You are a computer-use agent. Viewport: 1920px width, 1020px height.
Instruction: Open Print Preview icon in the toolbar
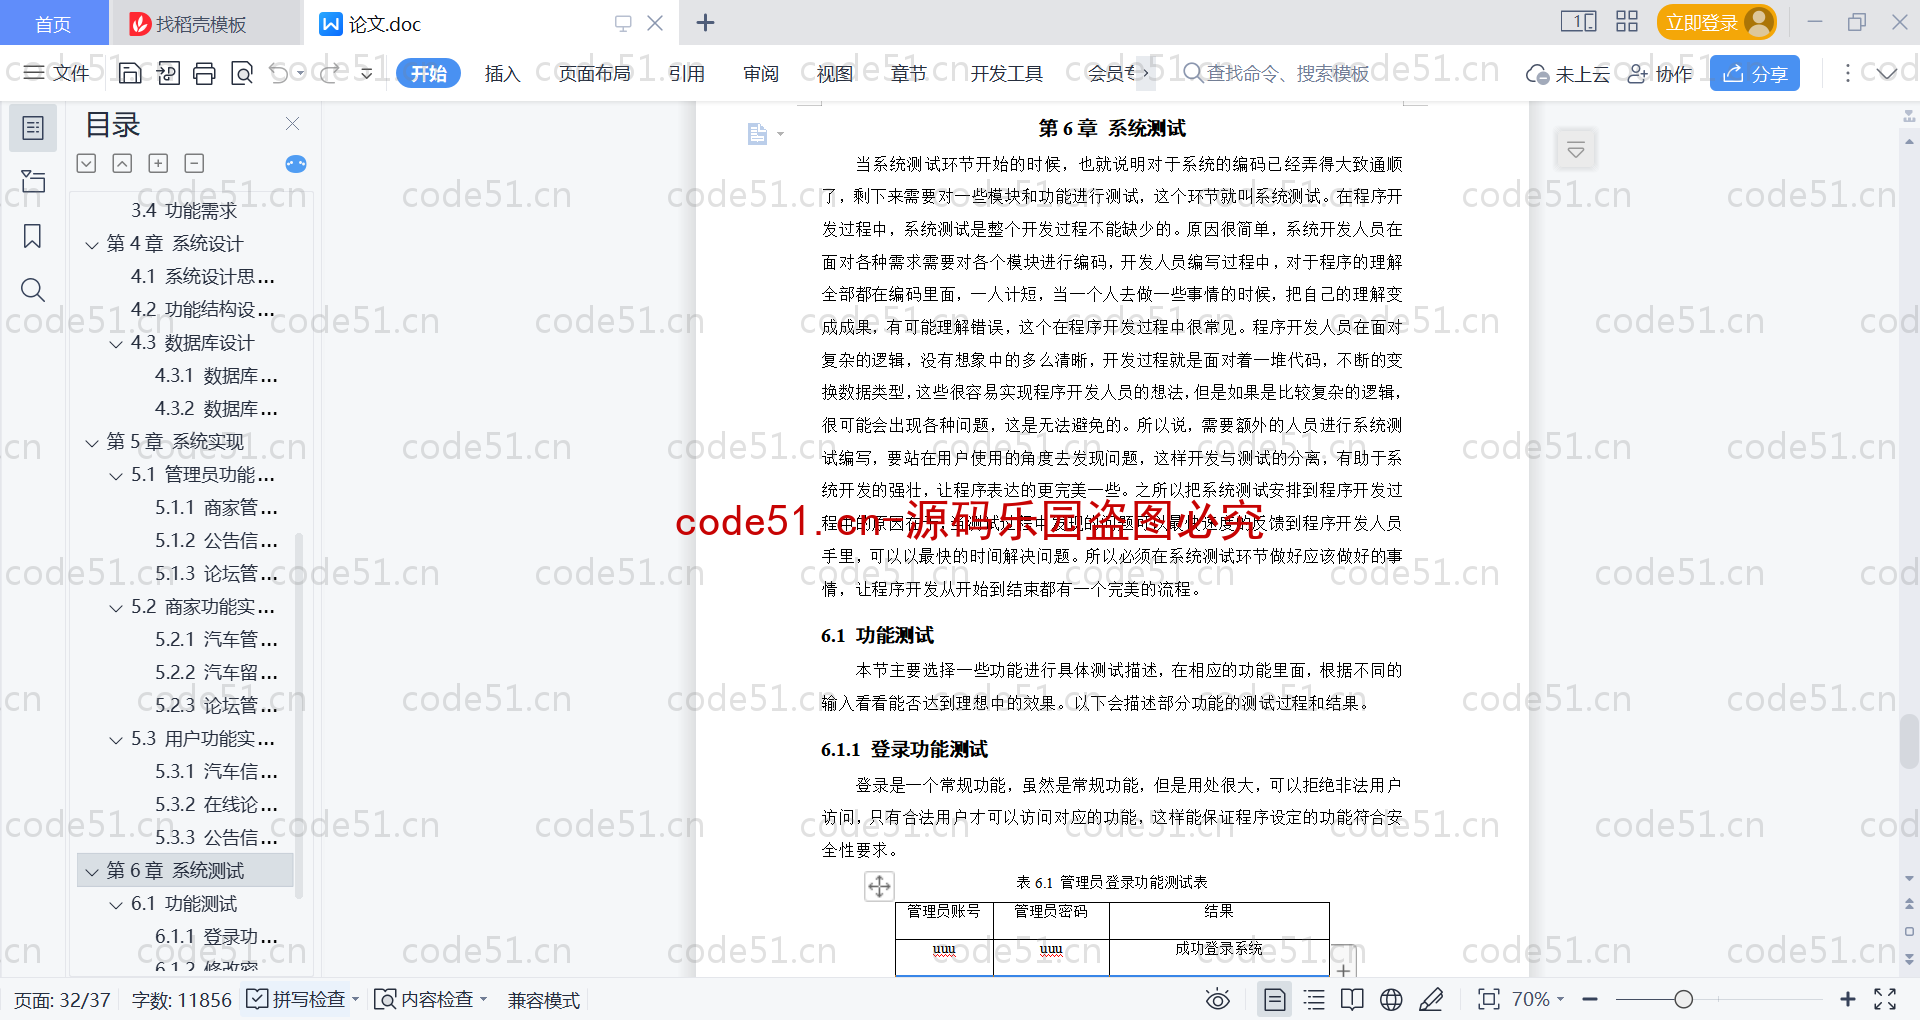coord(241,73)
